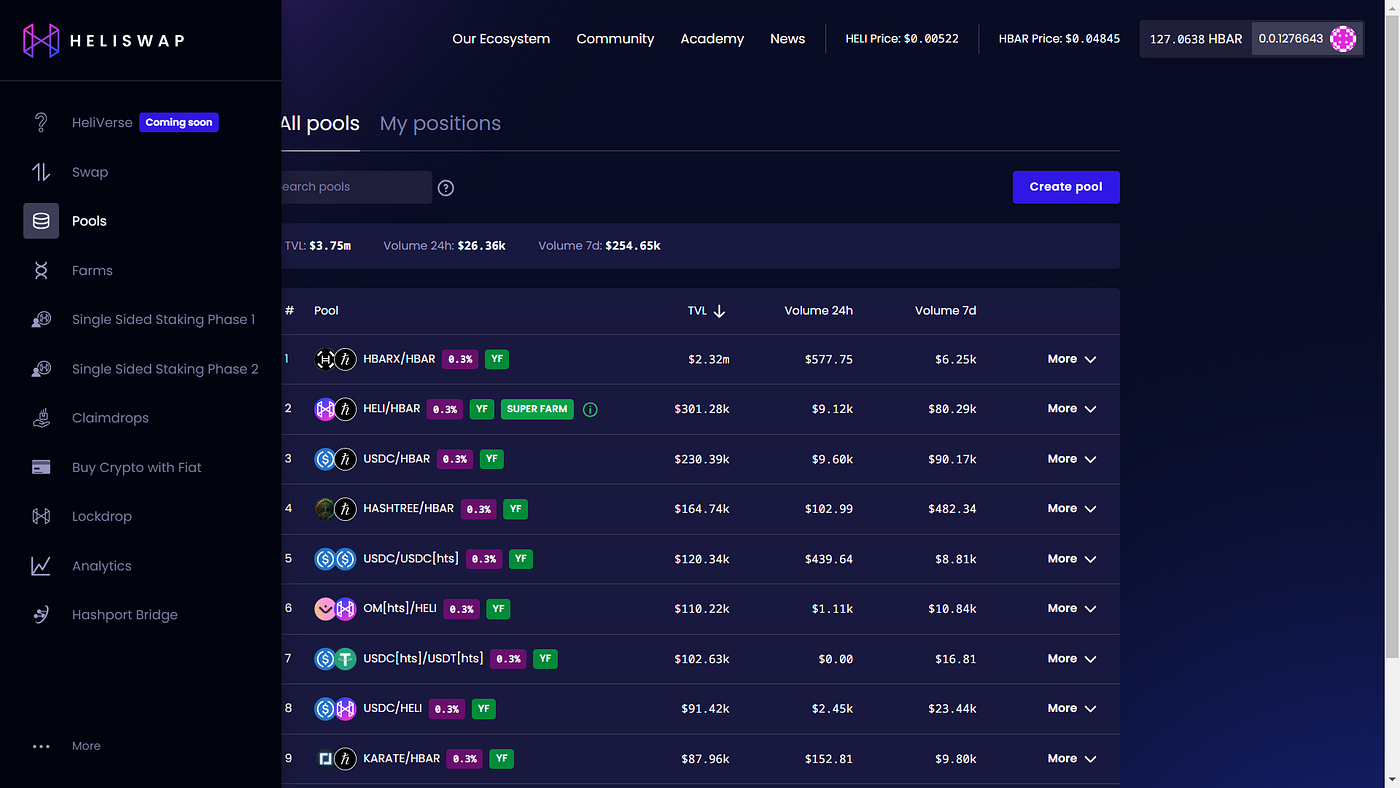Click the HBAR Price $0.04845 text
1400x788 pixels.
tap(1059, 39)
